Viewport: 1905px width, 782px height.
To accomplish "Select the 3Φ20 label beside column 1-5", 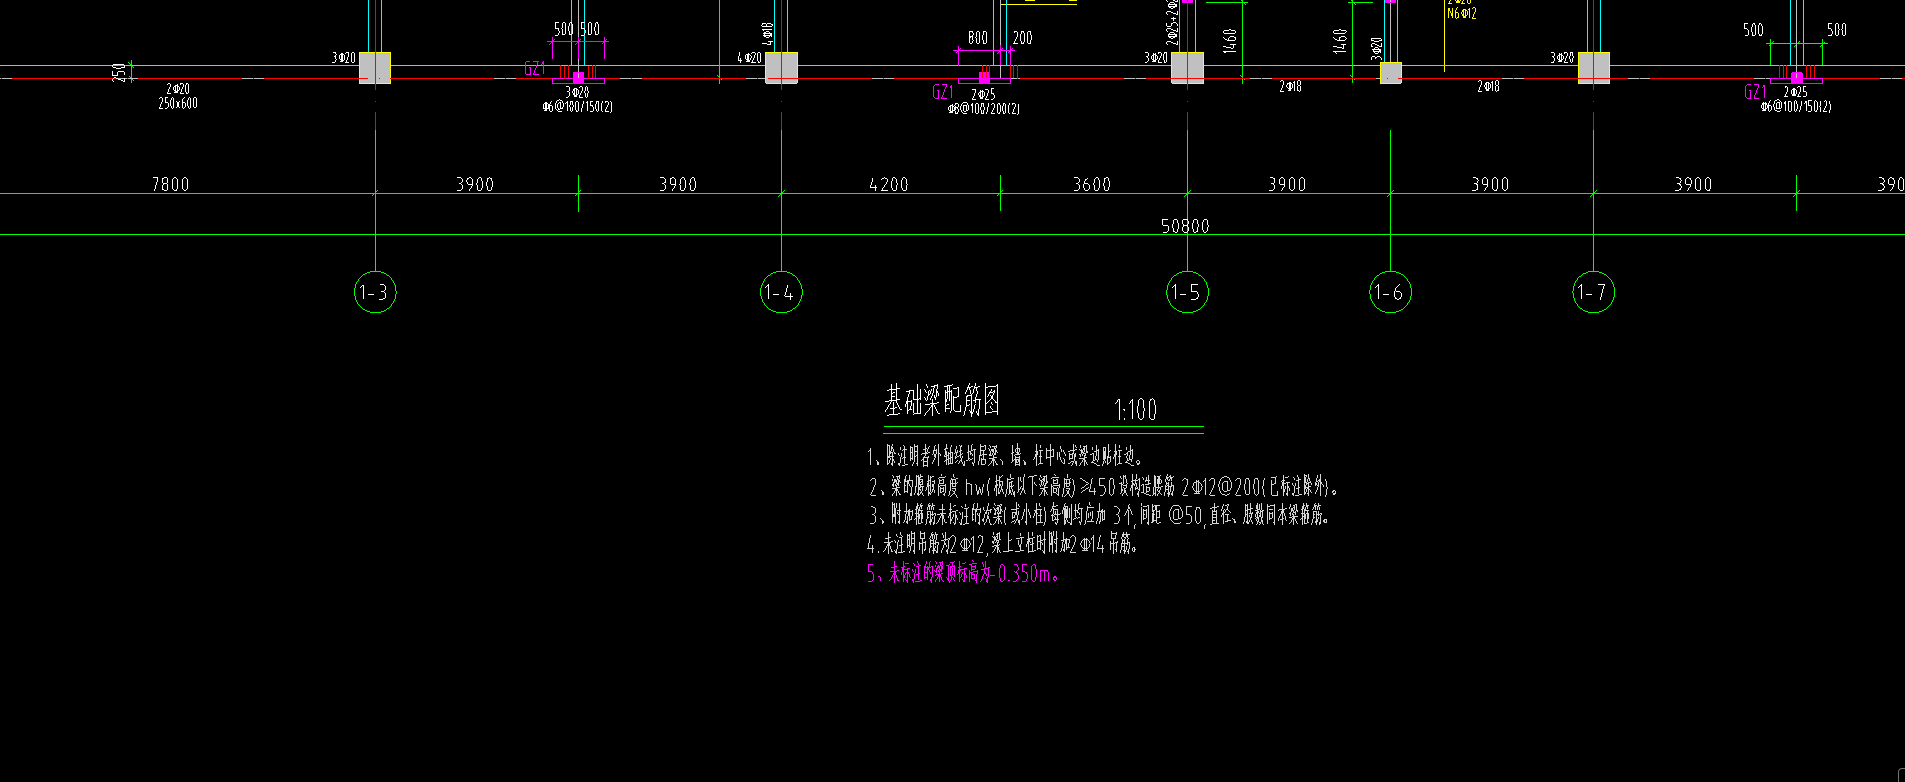I will click(x=1156, y=58).
